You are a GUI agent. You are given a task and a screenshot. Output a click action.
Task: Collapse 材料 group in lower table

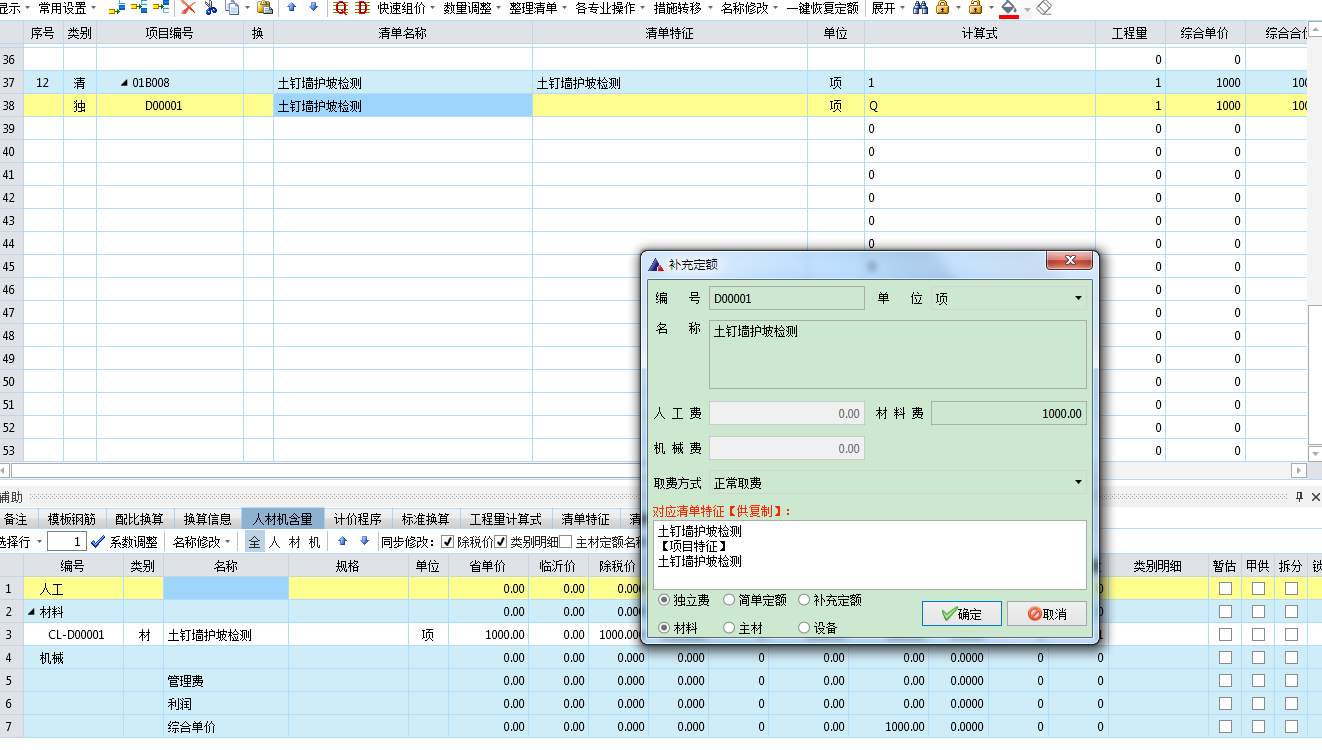click(31, 612)
